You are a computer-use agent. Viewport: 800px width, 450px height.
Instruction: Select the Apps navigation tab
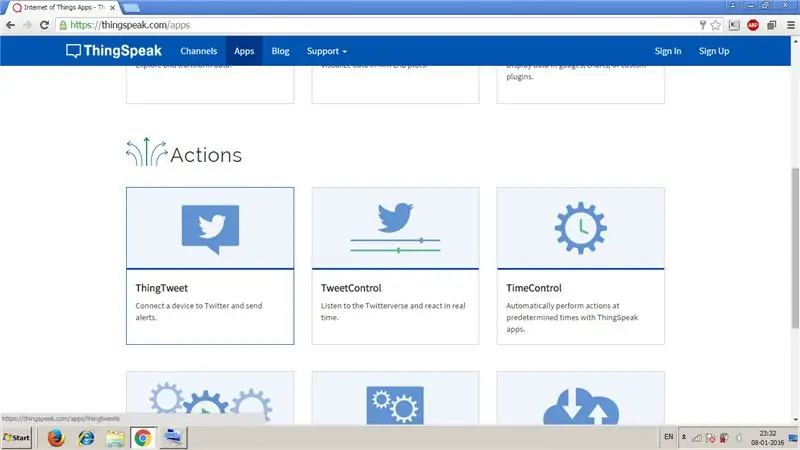tap(244, 51)
